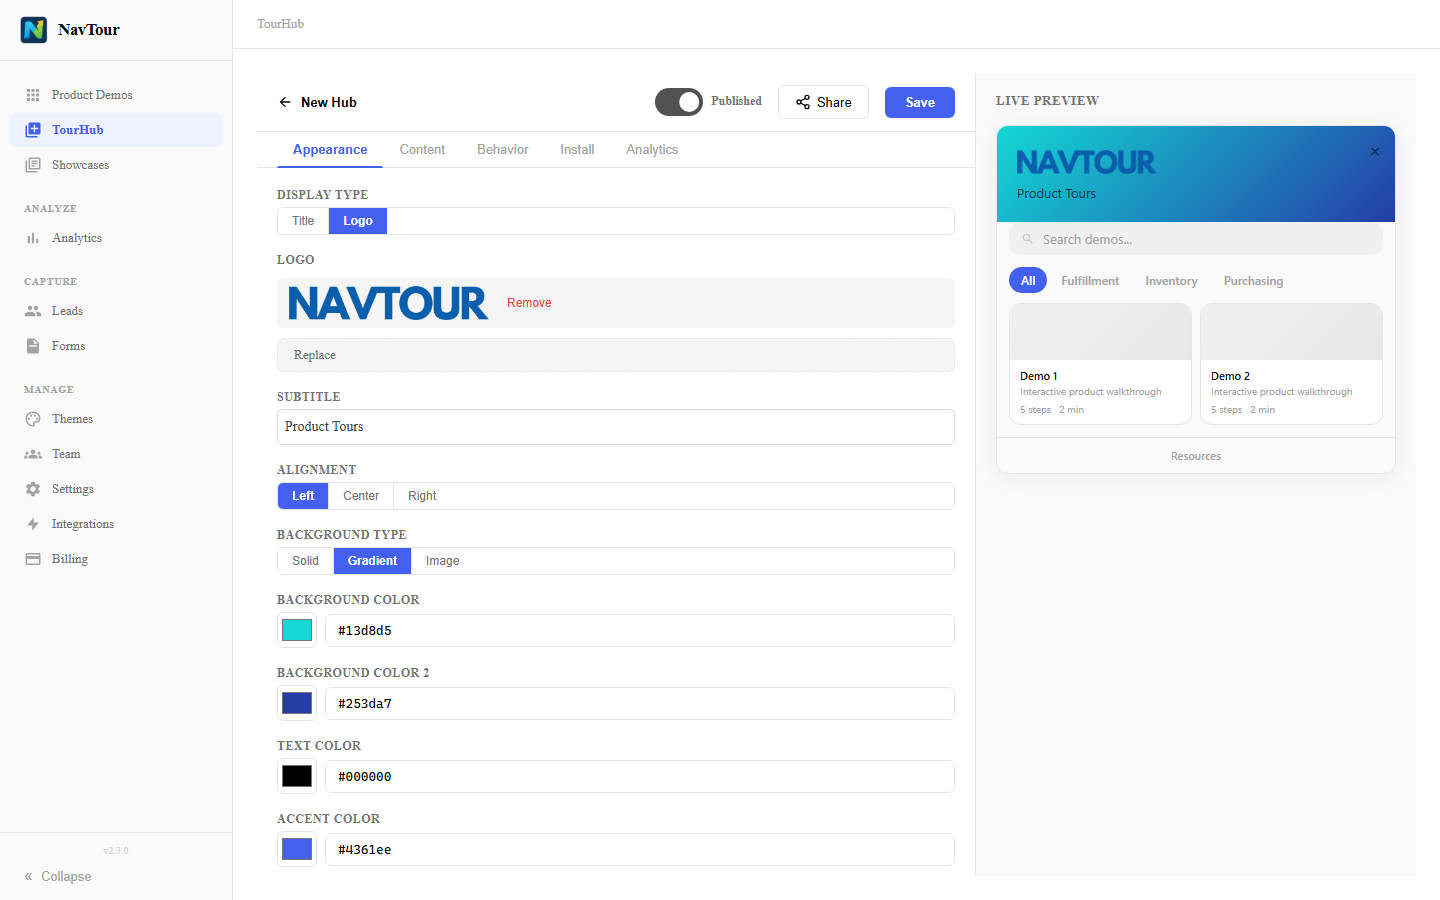The width and height of the screenshot is (1440, 900).
Task: Open the Showcases sidebar icon
Action: point(33,165)
